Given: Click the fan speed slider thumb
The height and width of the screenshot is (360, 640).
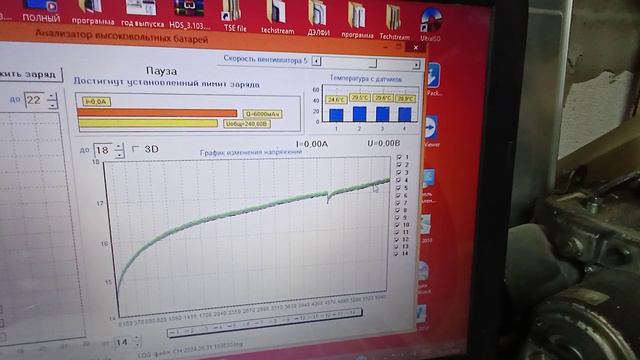Looking at the screenshot, I should pos(373,64).
